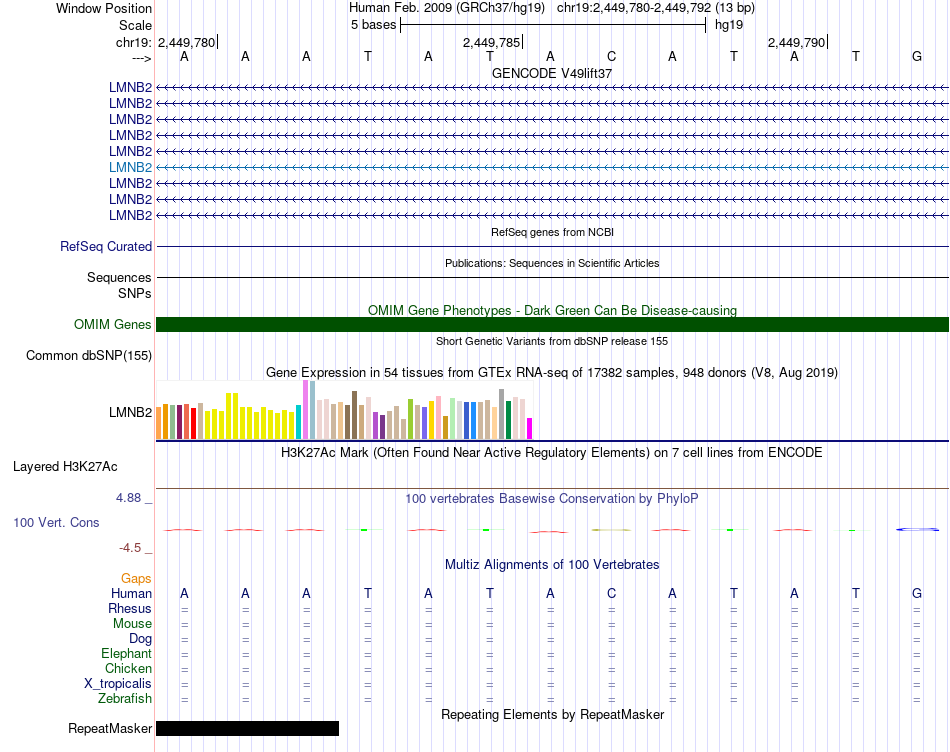Click the Dog alignment row label
950x752 pixels.
click(x=141, y=639)
